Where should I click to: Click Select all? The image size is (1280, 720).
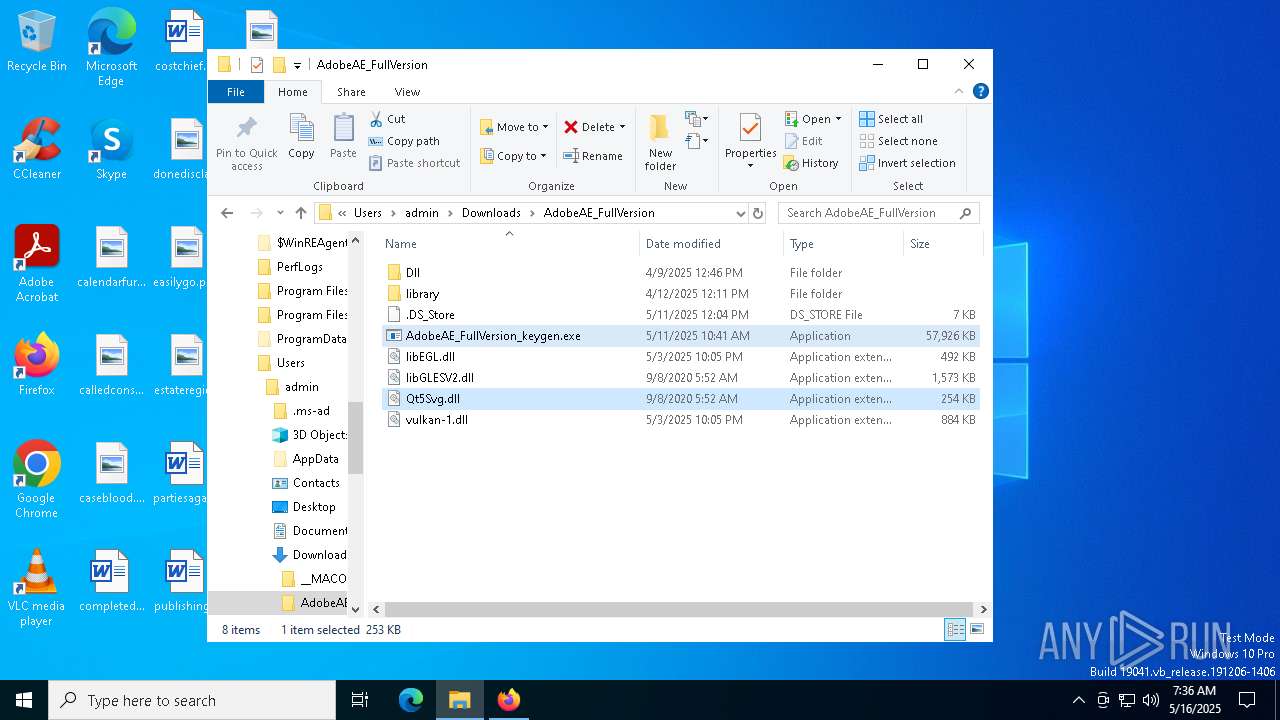coord(891,119)
